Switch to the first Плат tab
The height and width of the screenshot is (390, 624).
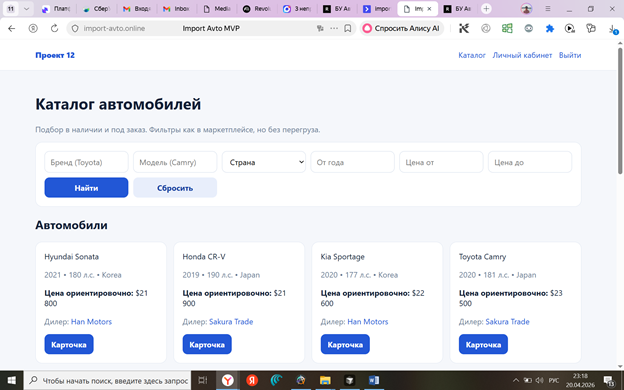[57, 8]
